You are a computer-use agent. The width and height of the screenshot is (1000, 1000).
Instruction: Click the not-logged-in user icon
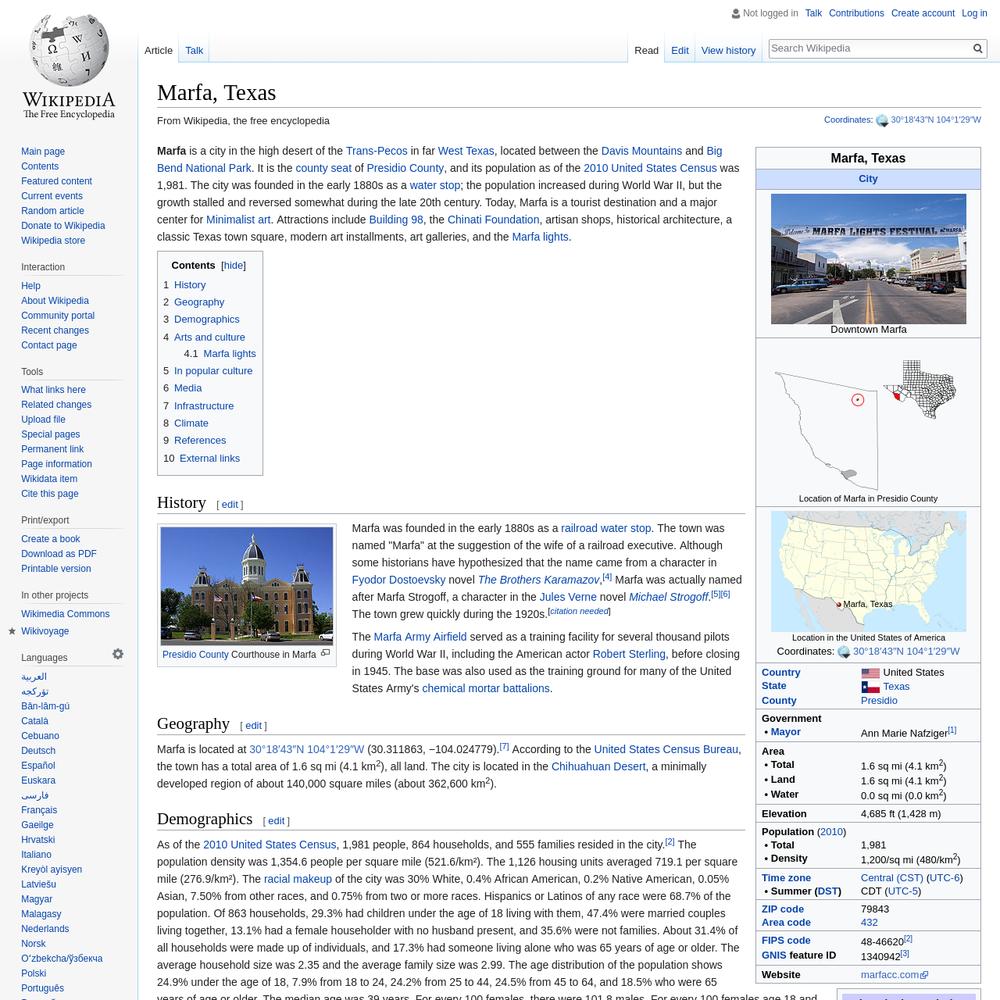coord(736,13)
